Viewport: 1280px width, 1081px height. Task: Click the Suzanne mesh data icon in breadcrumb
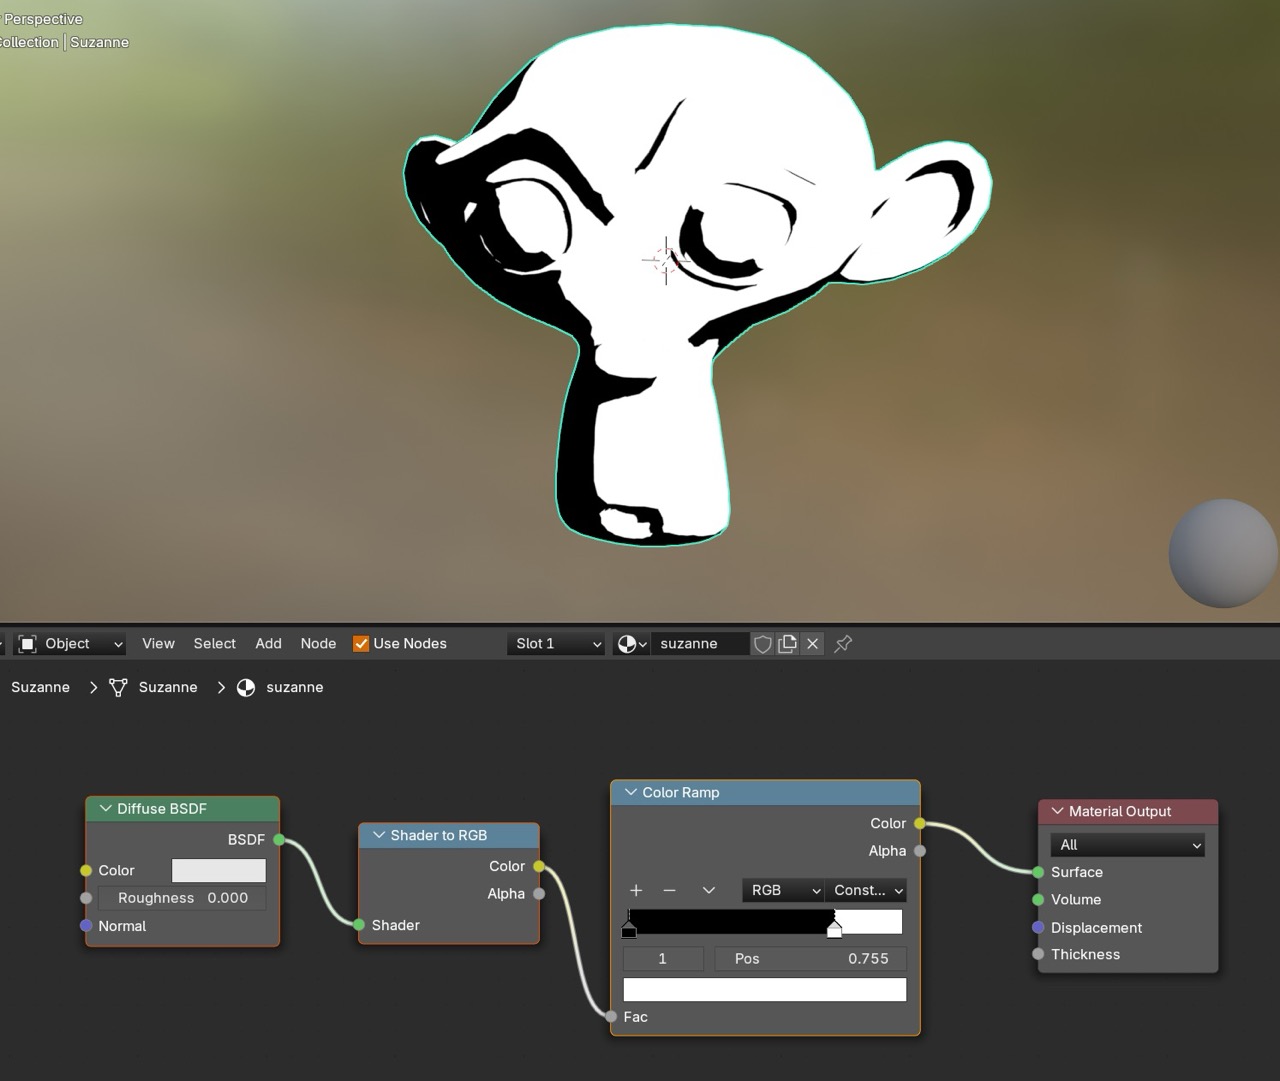pos(118,688)
